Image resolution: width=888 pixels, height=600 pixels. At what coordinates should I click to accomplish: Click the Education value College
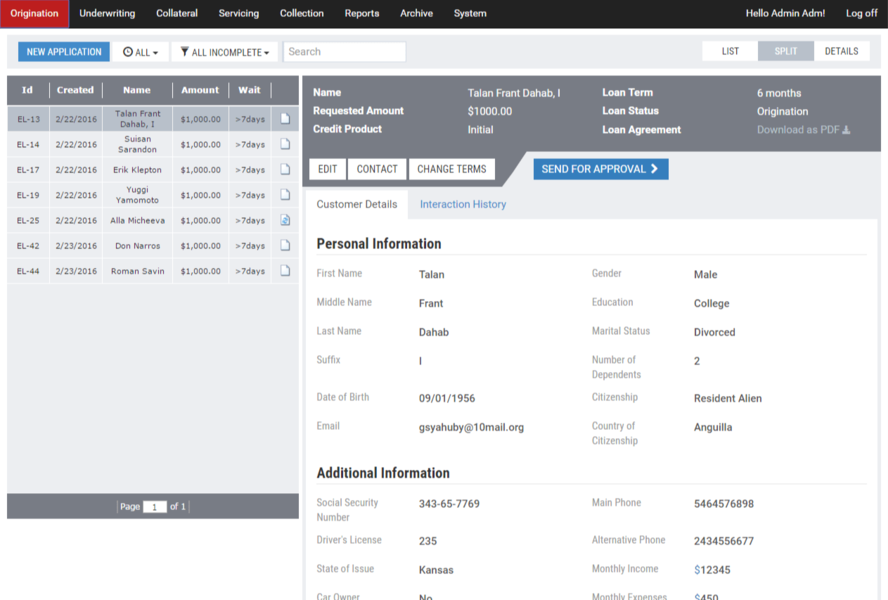click(x=711, y=303)
